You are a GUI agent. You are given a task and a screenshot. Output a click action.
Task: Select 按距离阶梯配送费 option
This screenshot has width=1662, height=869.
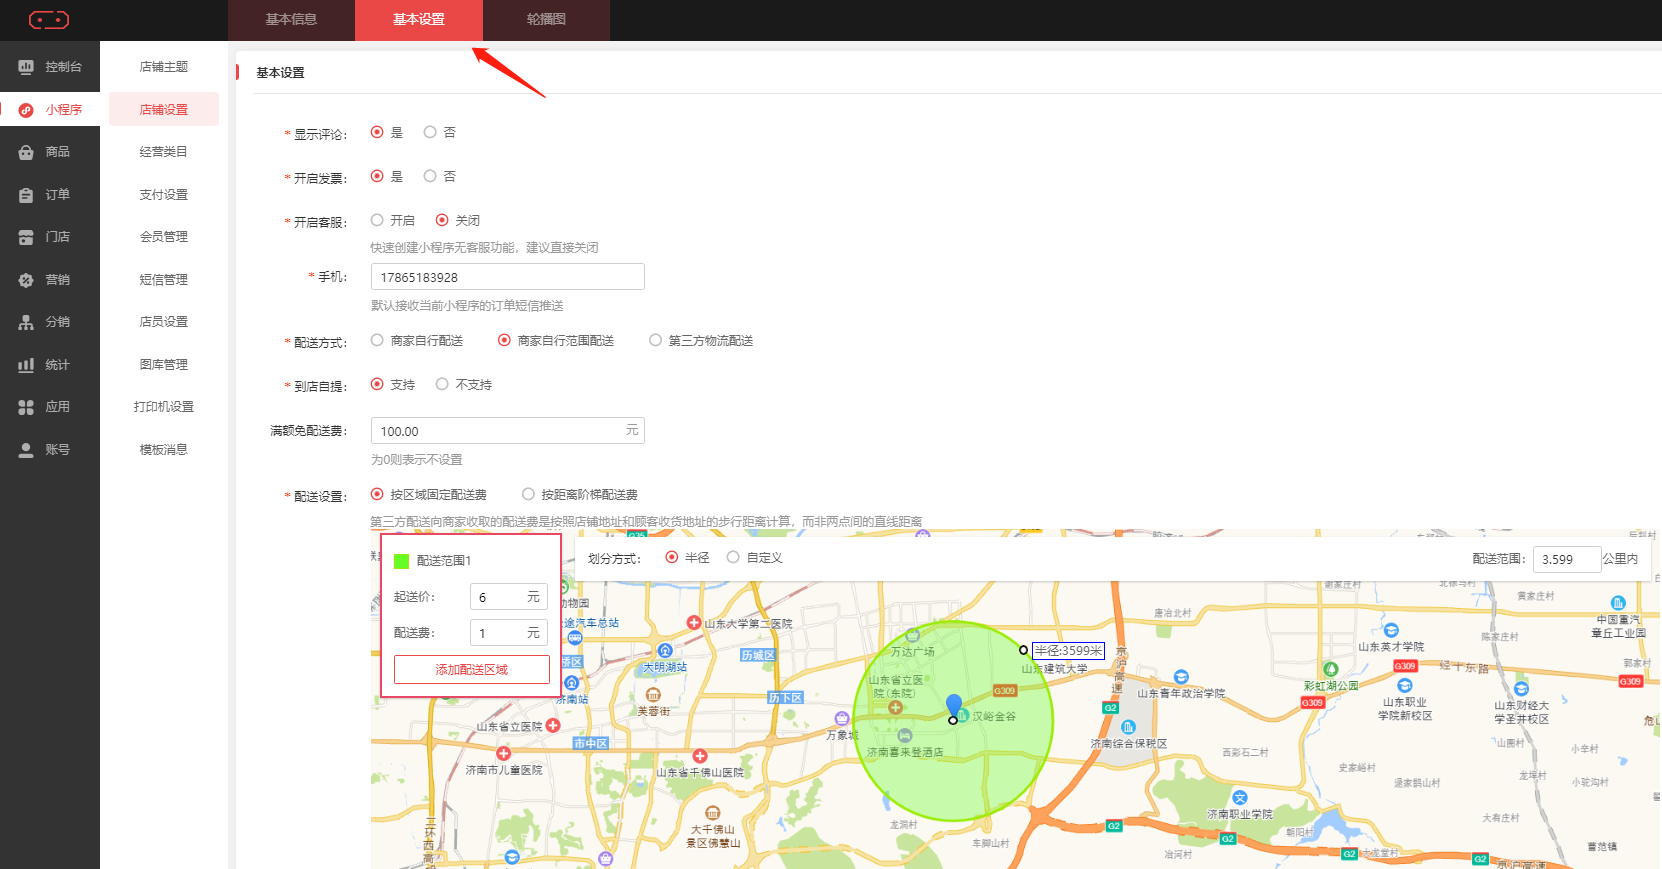(528, 494)
